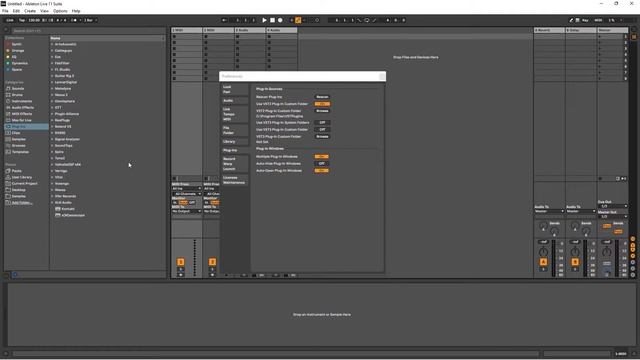
Task: Click the Clips category icon
Action: click(8, 133)
